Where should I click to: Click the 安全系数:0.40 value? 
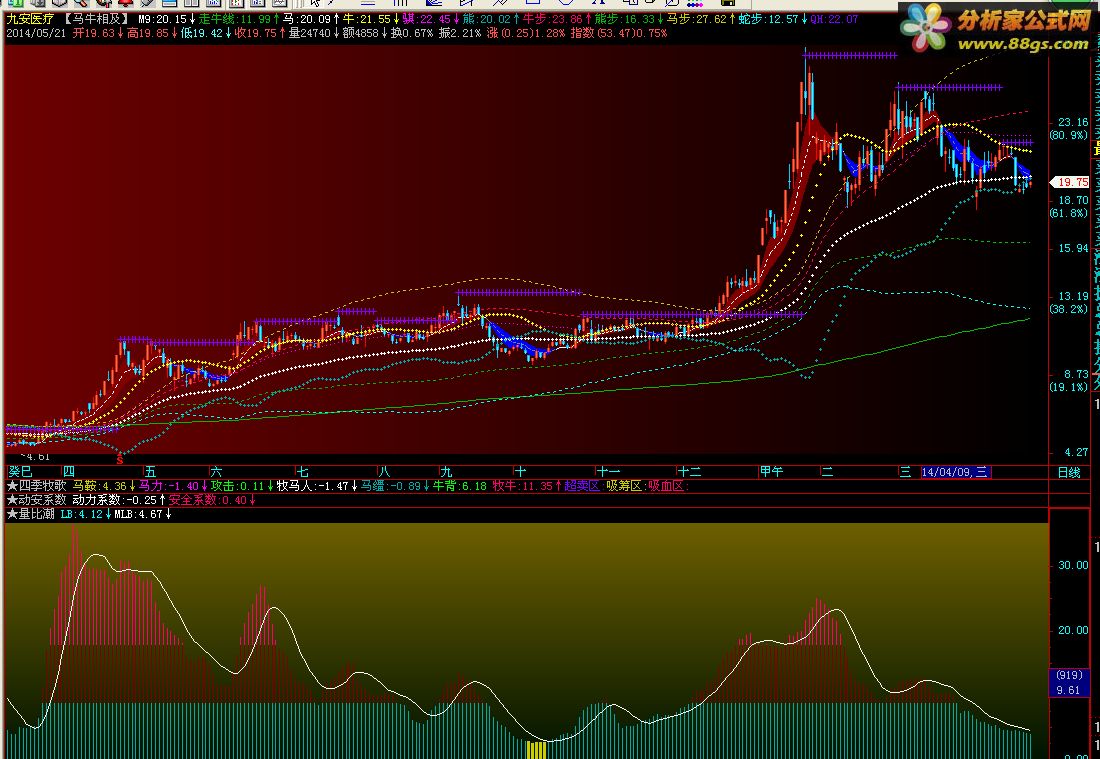pos(208,499)
